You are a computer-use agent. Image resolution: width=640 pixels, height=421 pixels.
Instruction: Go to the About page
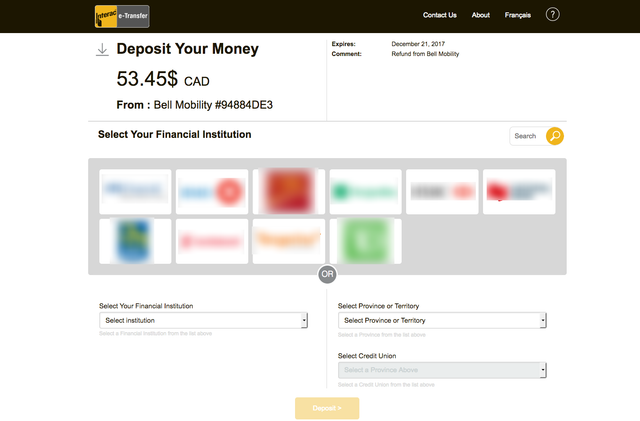point(480,15)
